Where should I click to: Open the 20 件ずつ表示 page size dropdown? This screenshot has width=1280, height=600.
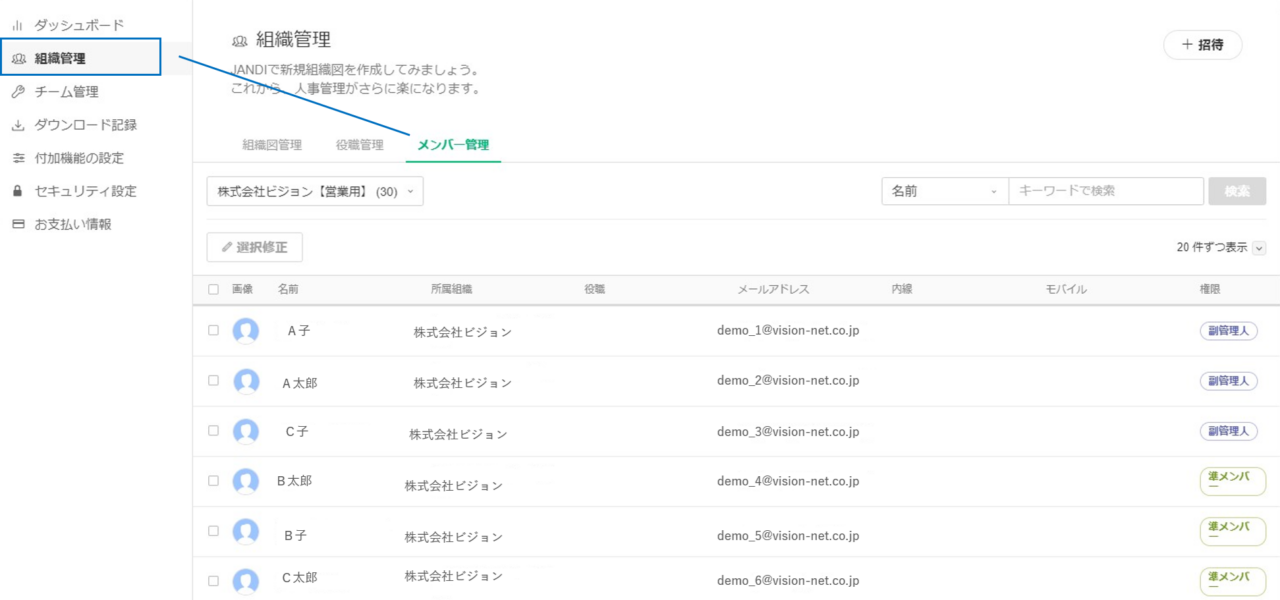pyautogui.click(x=1258, y=248)
